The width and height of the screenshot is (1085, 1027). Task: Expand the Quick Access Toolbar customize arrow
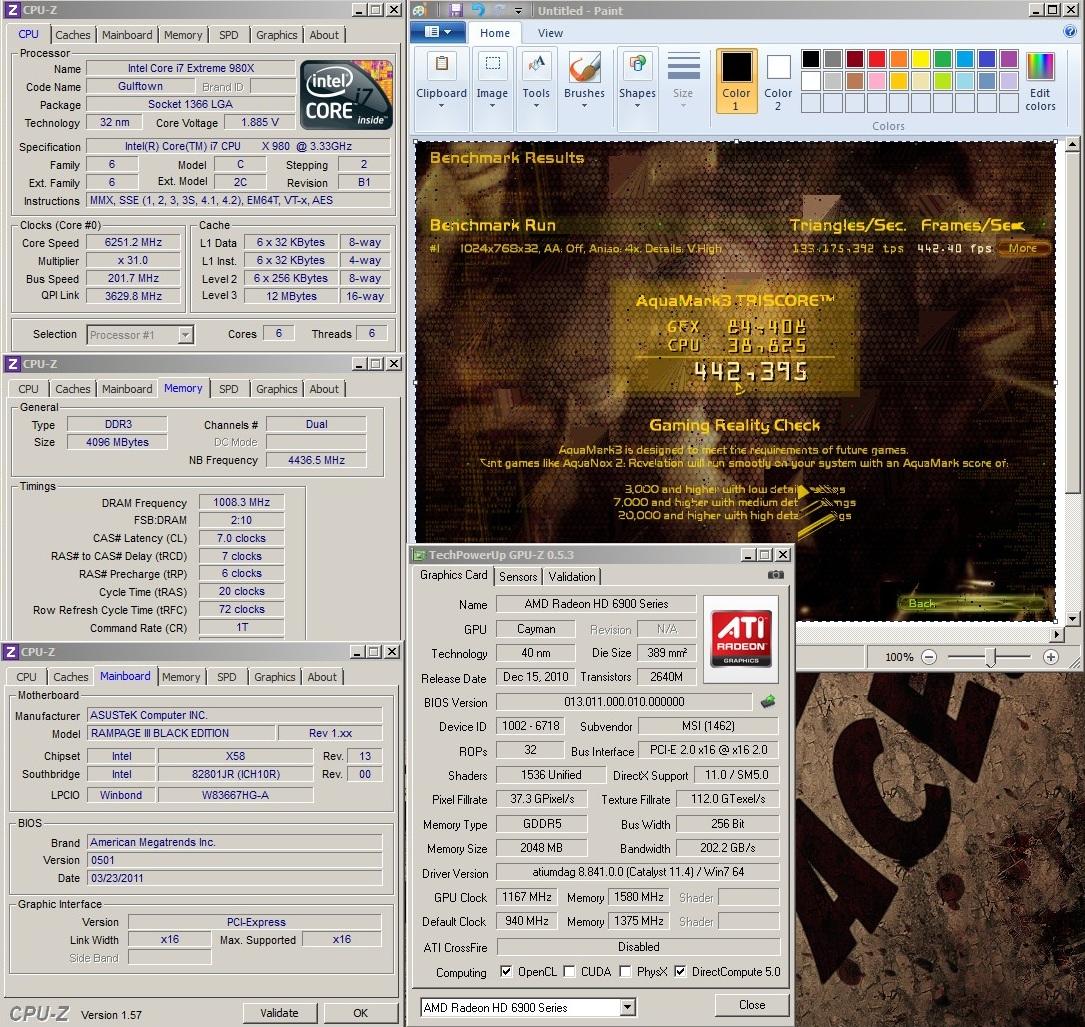[518, 11]
